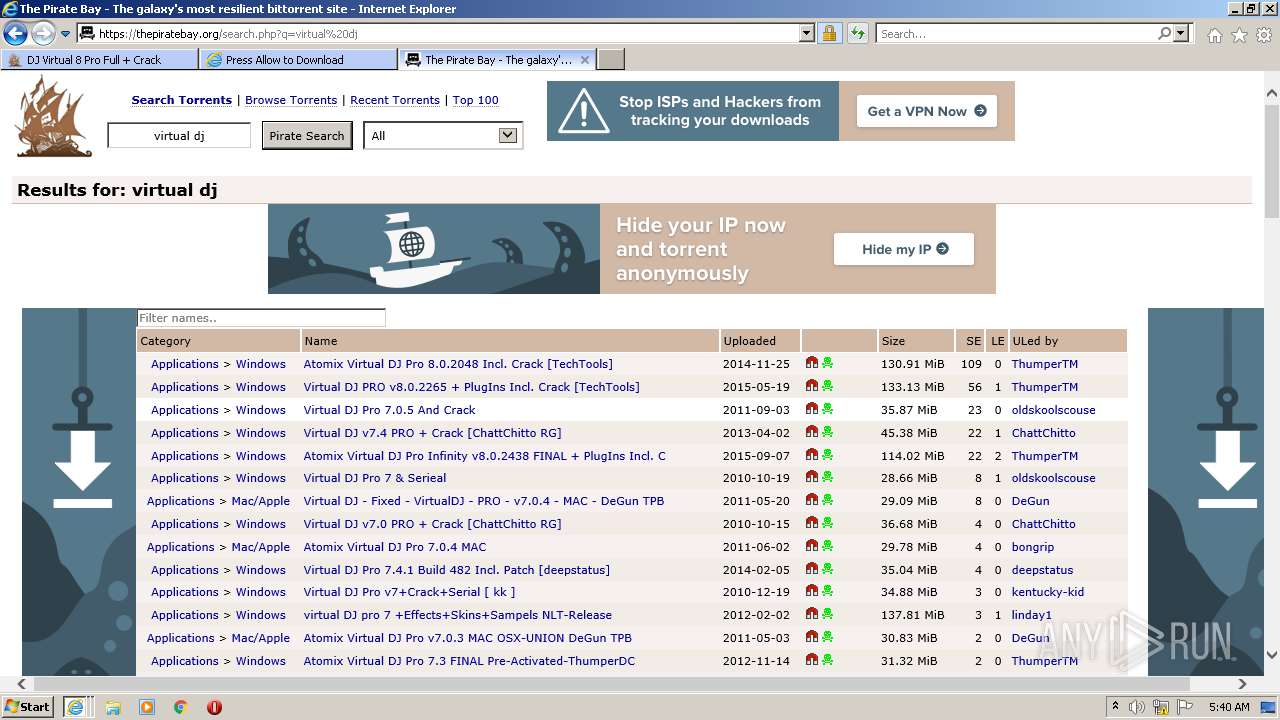
Task: Click magnet icon for Virtual DJ Pro v7.0.3 MAC OSX-UNION
Action: click(812, 637)
